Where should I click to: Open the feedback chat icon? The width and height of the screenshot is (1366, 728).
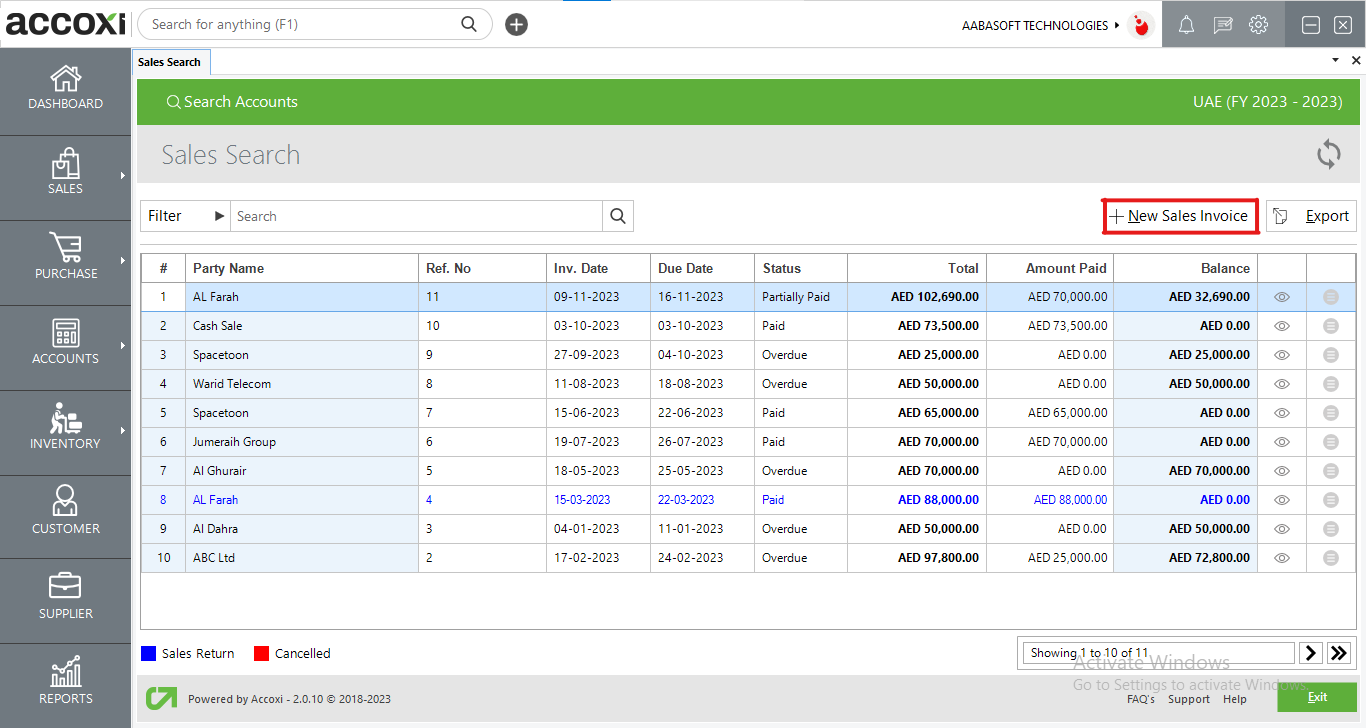[1222, 24]
